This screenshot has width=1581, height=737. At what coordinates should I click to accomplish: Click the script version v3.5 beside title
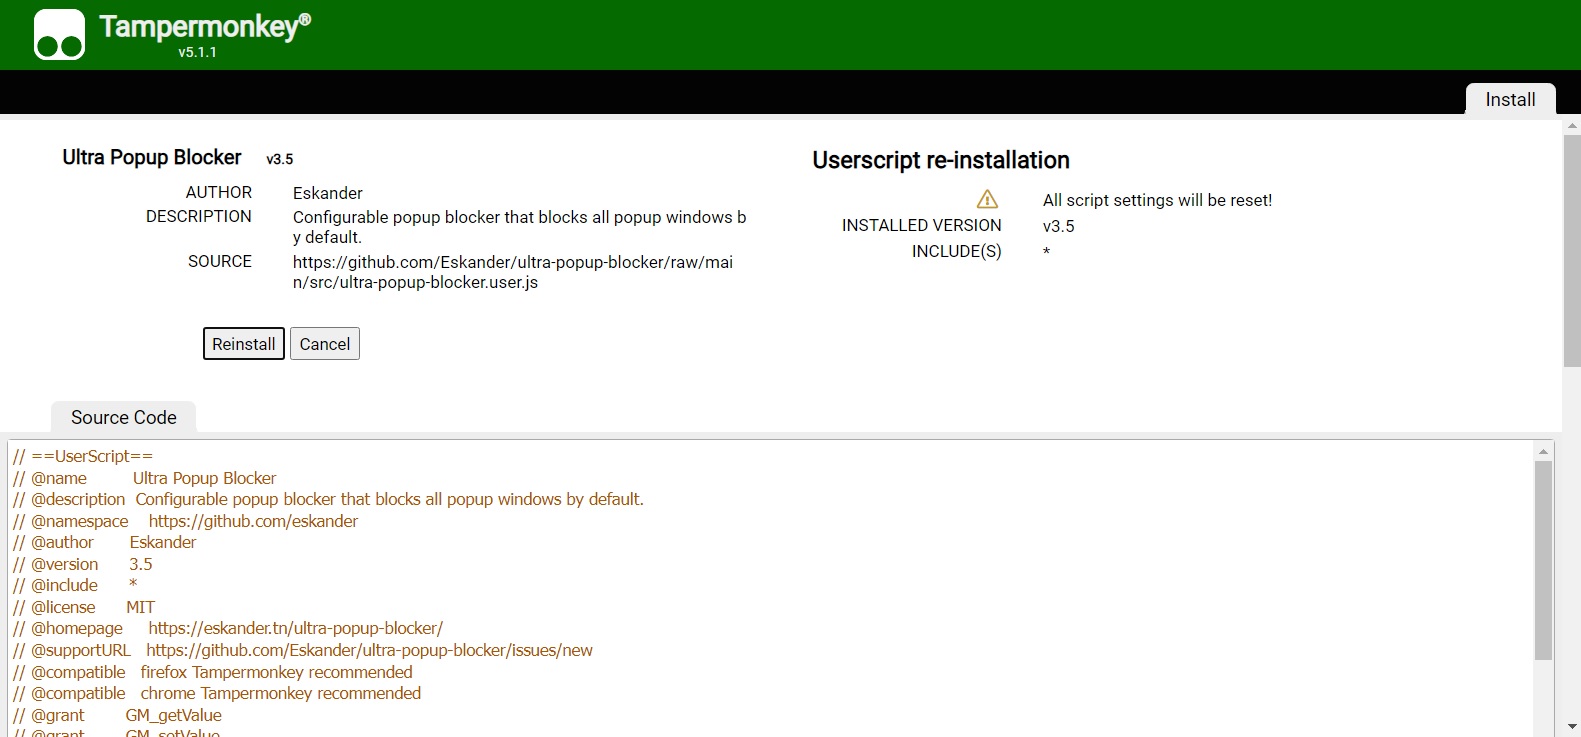(x=280, y=159)
